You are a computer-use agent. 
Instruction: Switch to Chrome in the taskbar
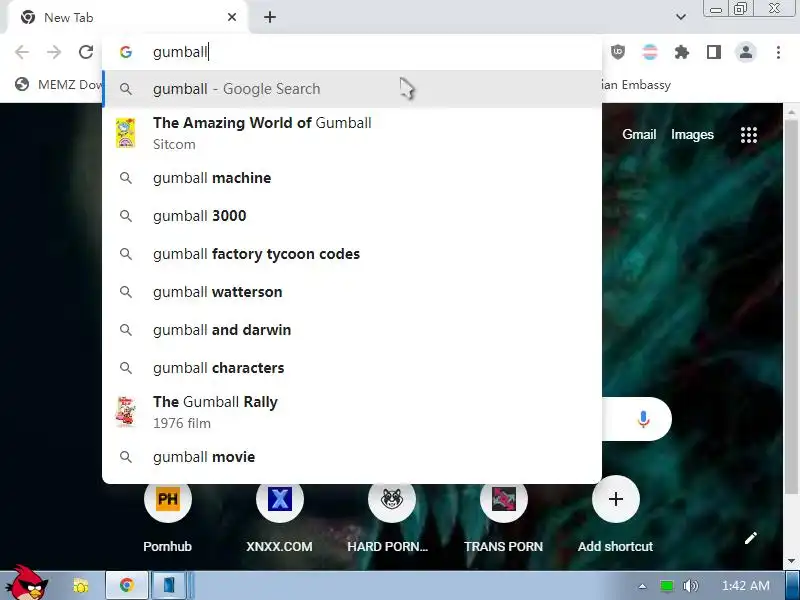(x=127, y=585)
